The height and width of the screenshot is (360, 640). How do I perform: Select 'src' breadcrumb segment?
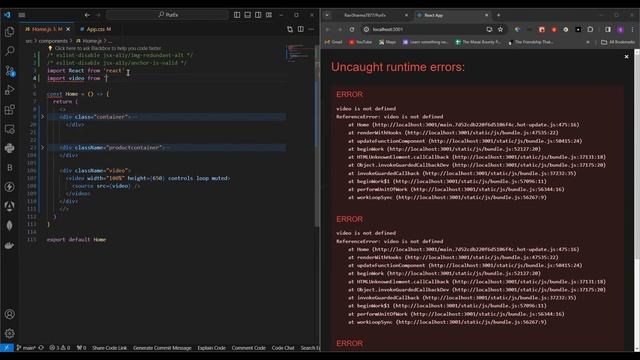point(29,41)
